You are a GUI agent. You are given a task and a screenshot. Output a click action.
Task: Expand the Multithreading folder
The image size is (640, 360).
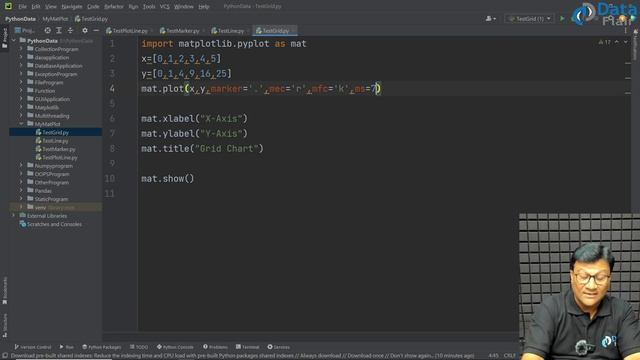(21, 116)
